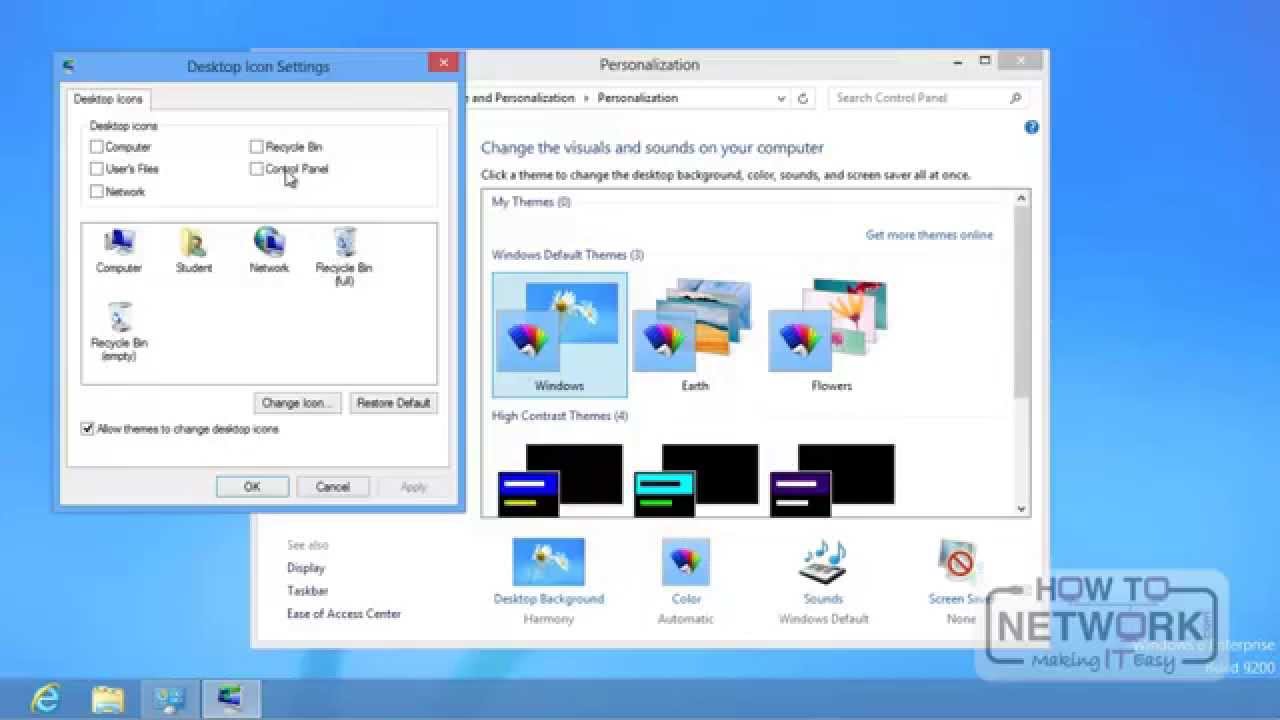Enable the Recycle Bin checkbox
The width and height of the screenshot is (1280, 720).
tap(257, 147)
